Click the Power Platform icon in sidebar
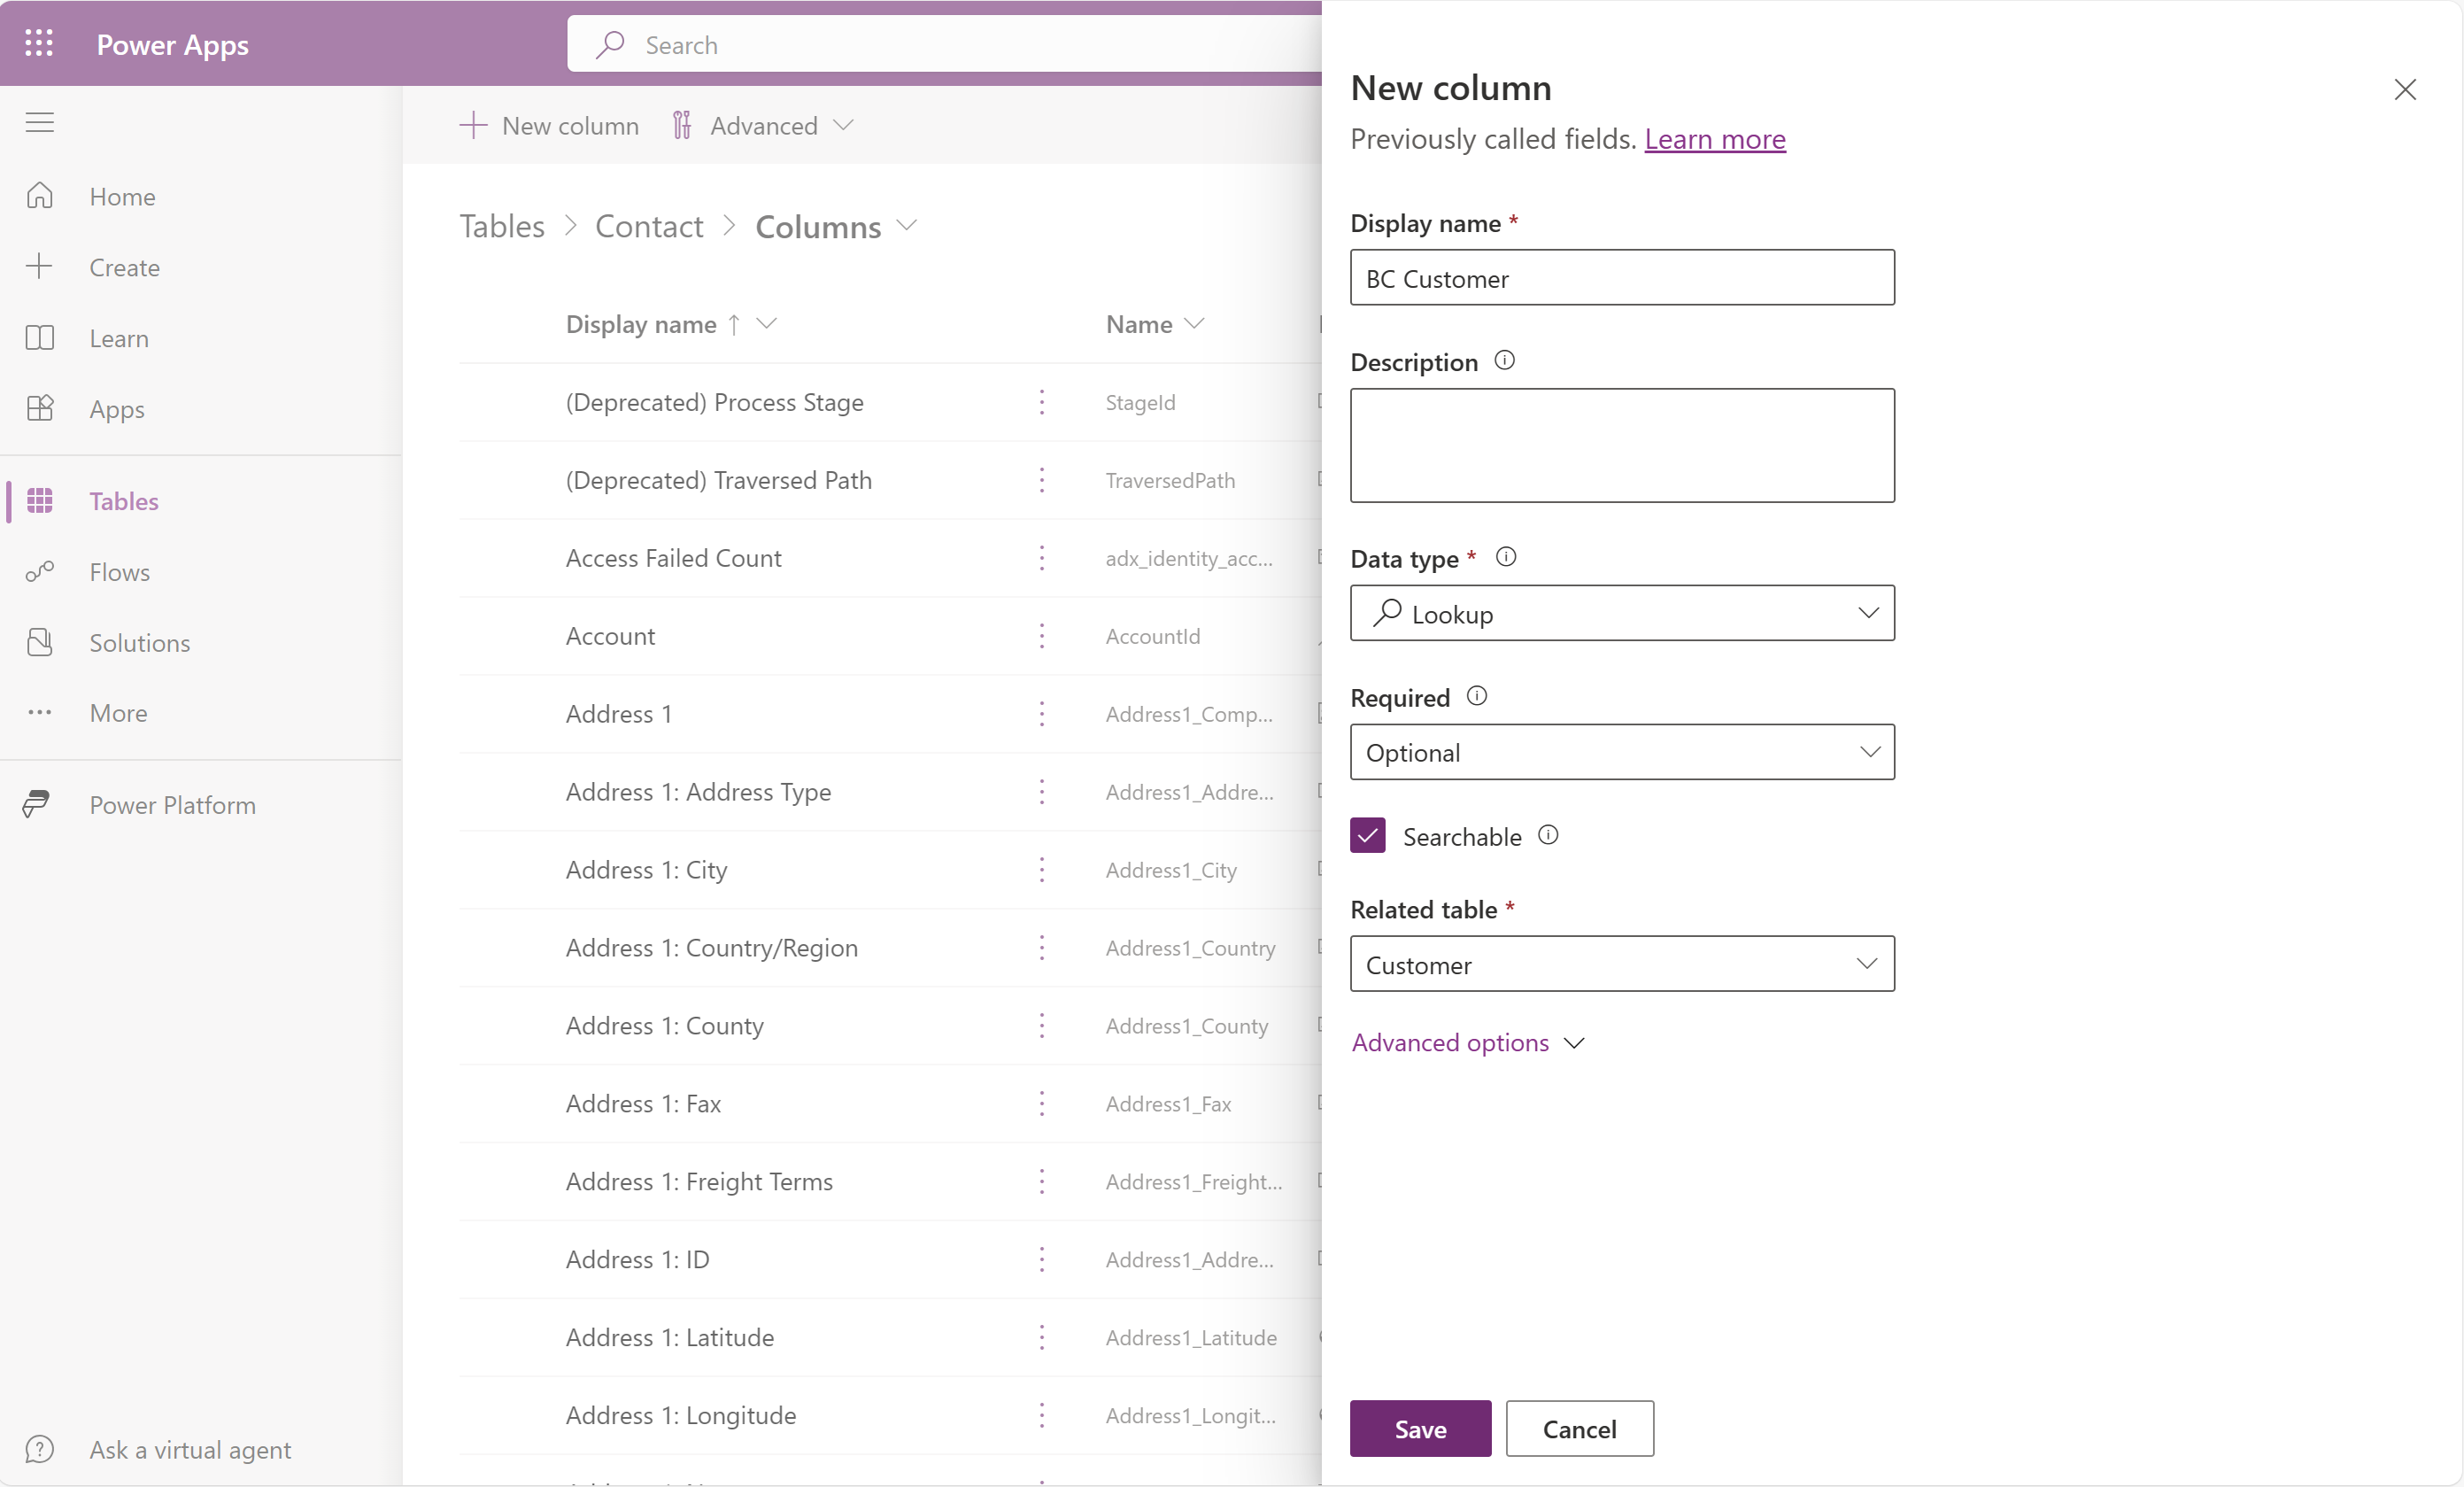The image size is (2464, 1487). click(39, 804)
